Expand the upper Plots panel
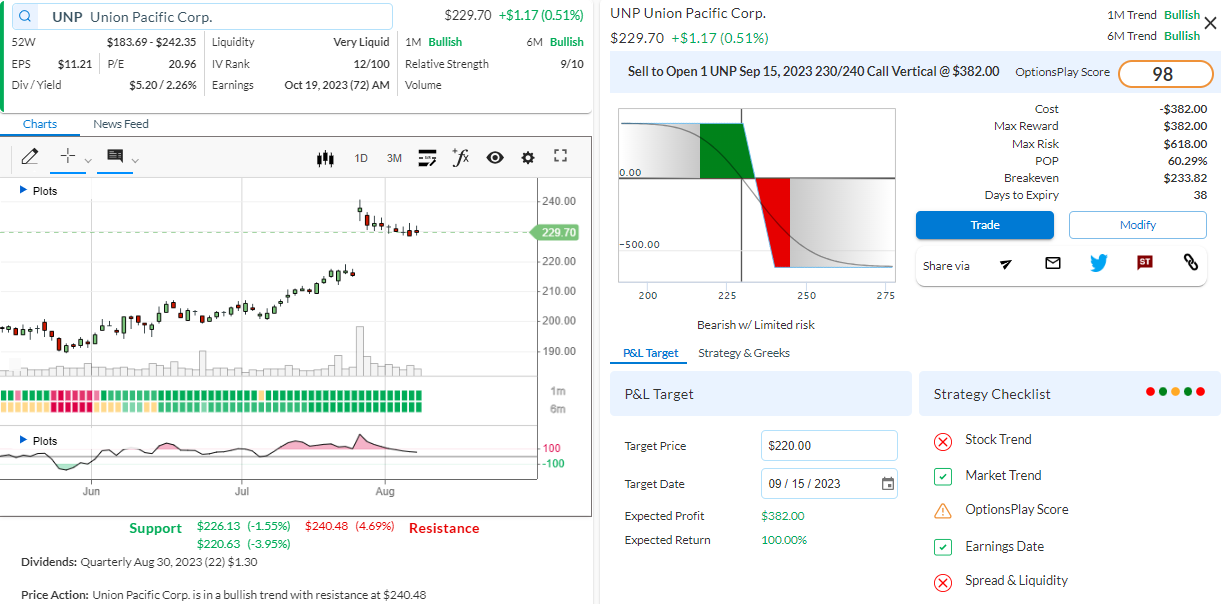This screenshot has width=1222, height=604. tap(39, 190)
